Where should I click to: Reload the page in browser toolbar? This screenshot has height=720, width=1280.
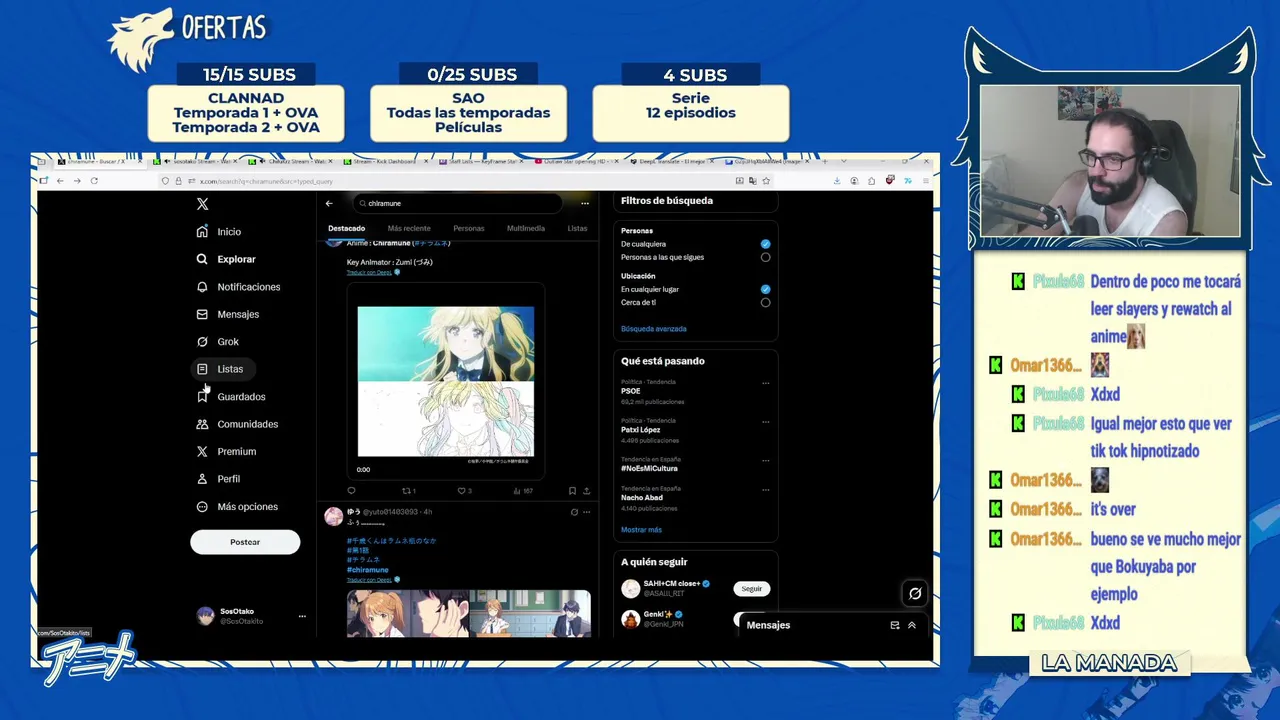click(x=94, y=181)
